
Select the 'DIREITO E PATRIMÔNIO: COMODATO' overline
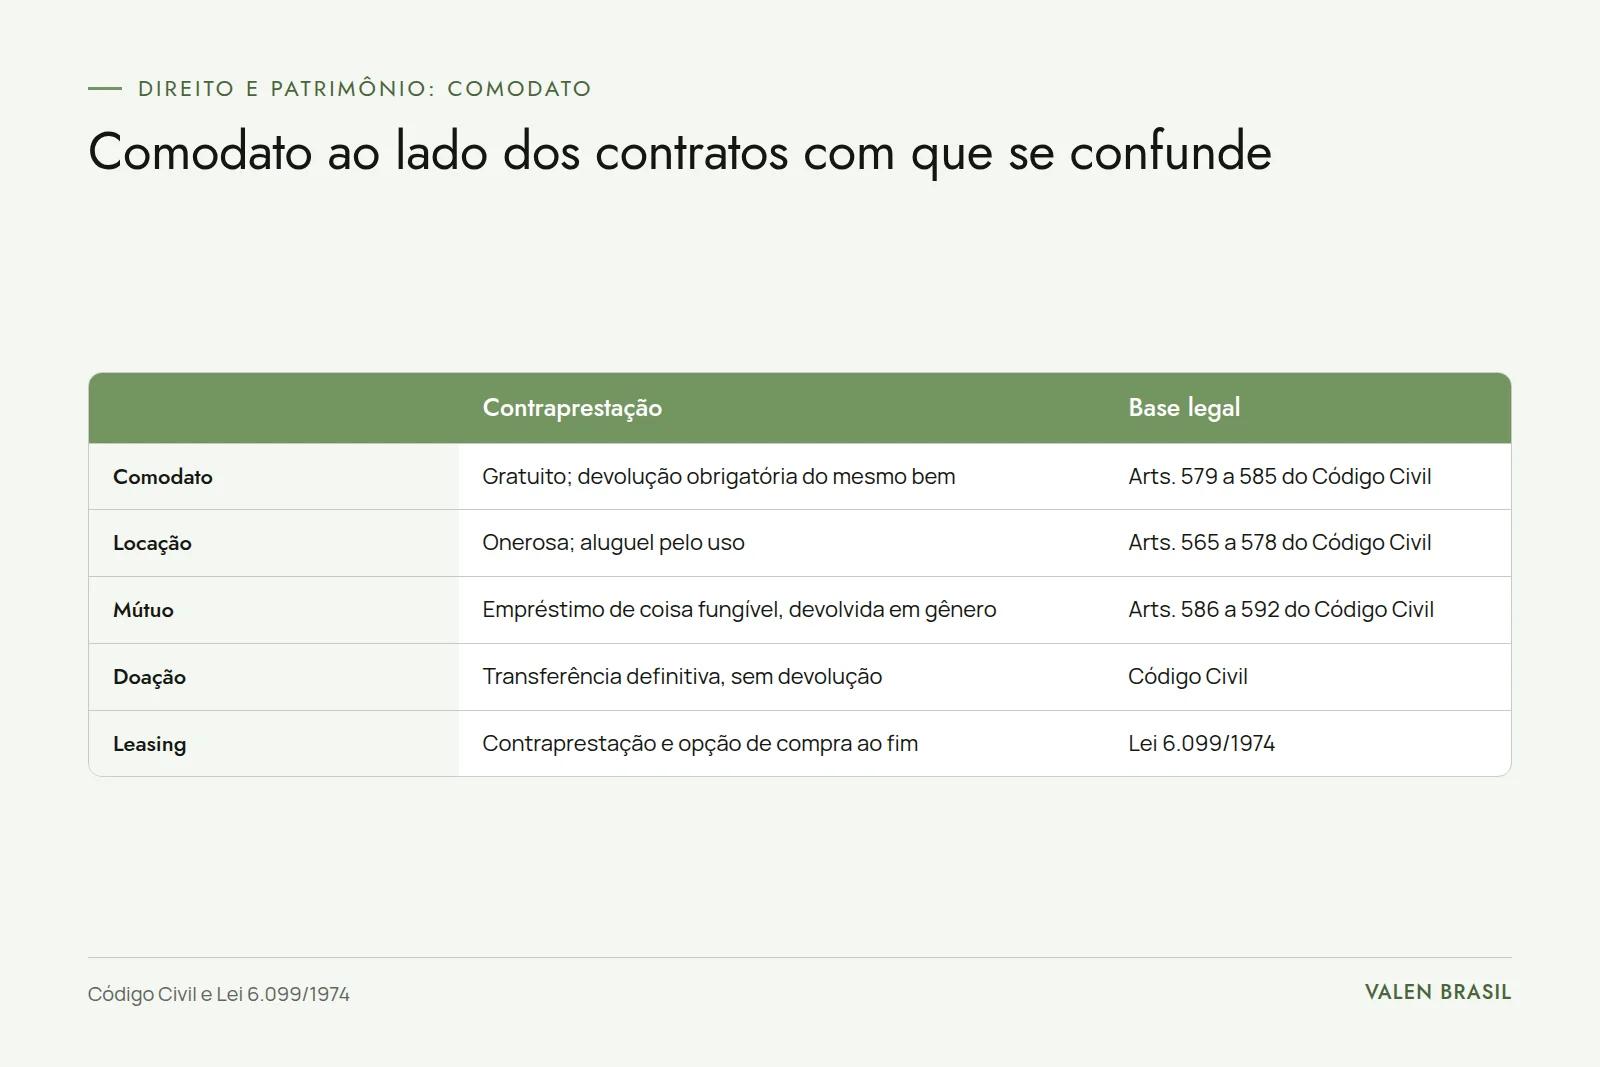pyautogui.click(x=364, y=89)
